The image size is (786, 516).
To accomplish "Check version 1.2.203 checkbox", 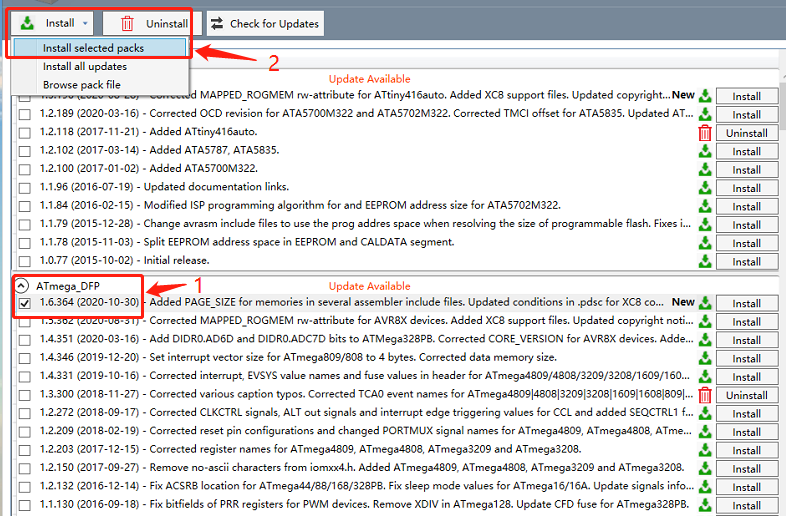I will point(25,450).
